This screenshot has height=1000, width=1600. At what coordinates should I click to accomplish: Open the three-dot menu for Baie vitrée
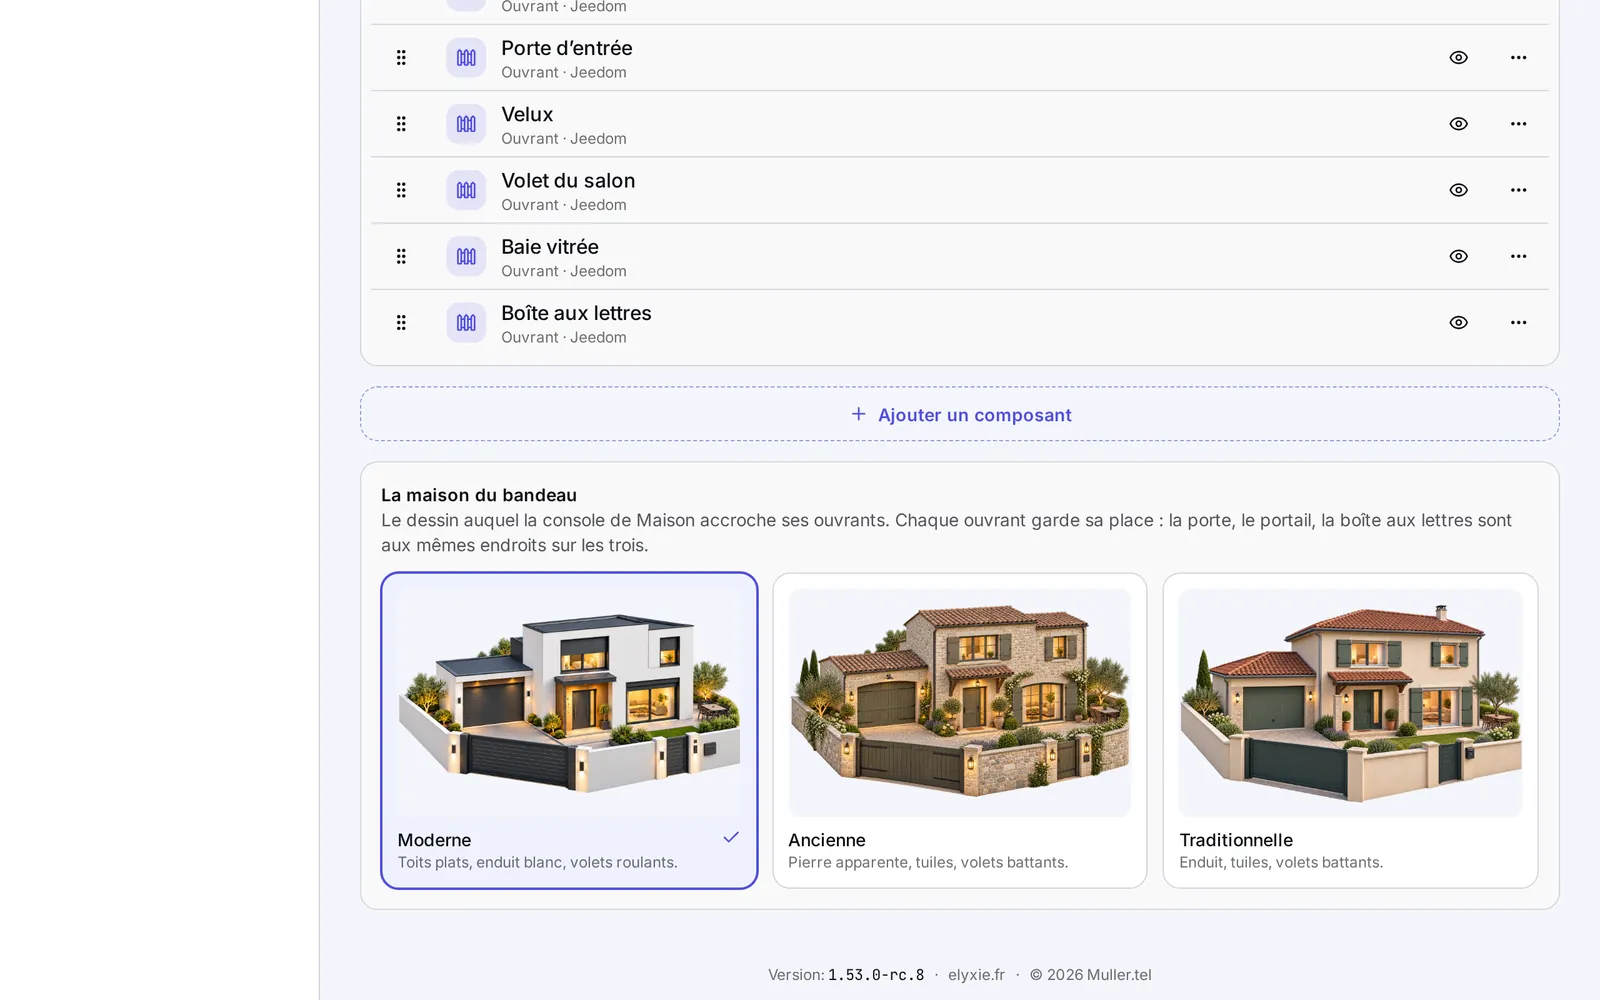[x=1518, y=256]
